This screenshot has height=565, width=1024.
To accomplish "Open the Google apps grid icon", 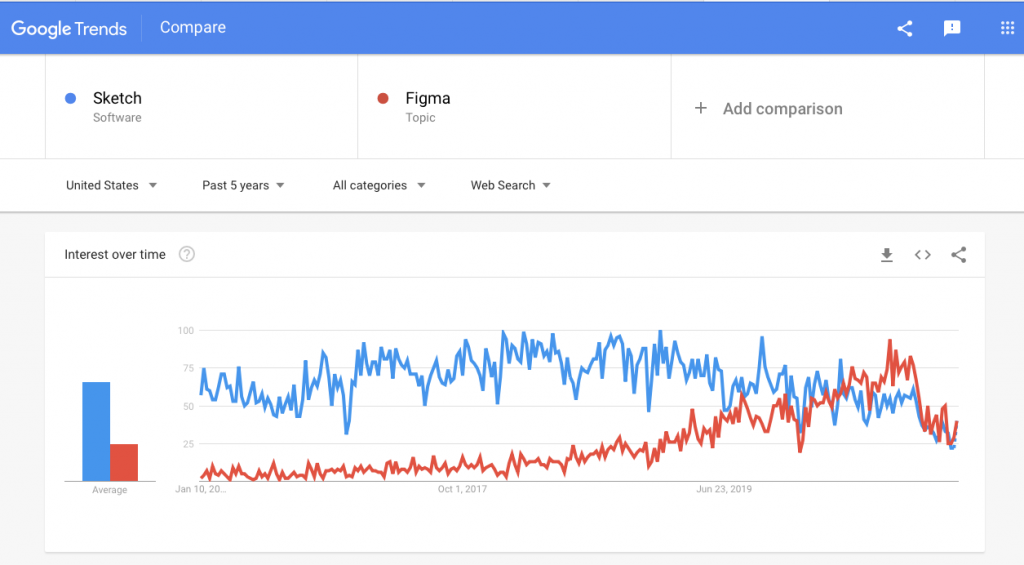I will pos(1007,28).
